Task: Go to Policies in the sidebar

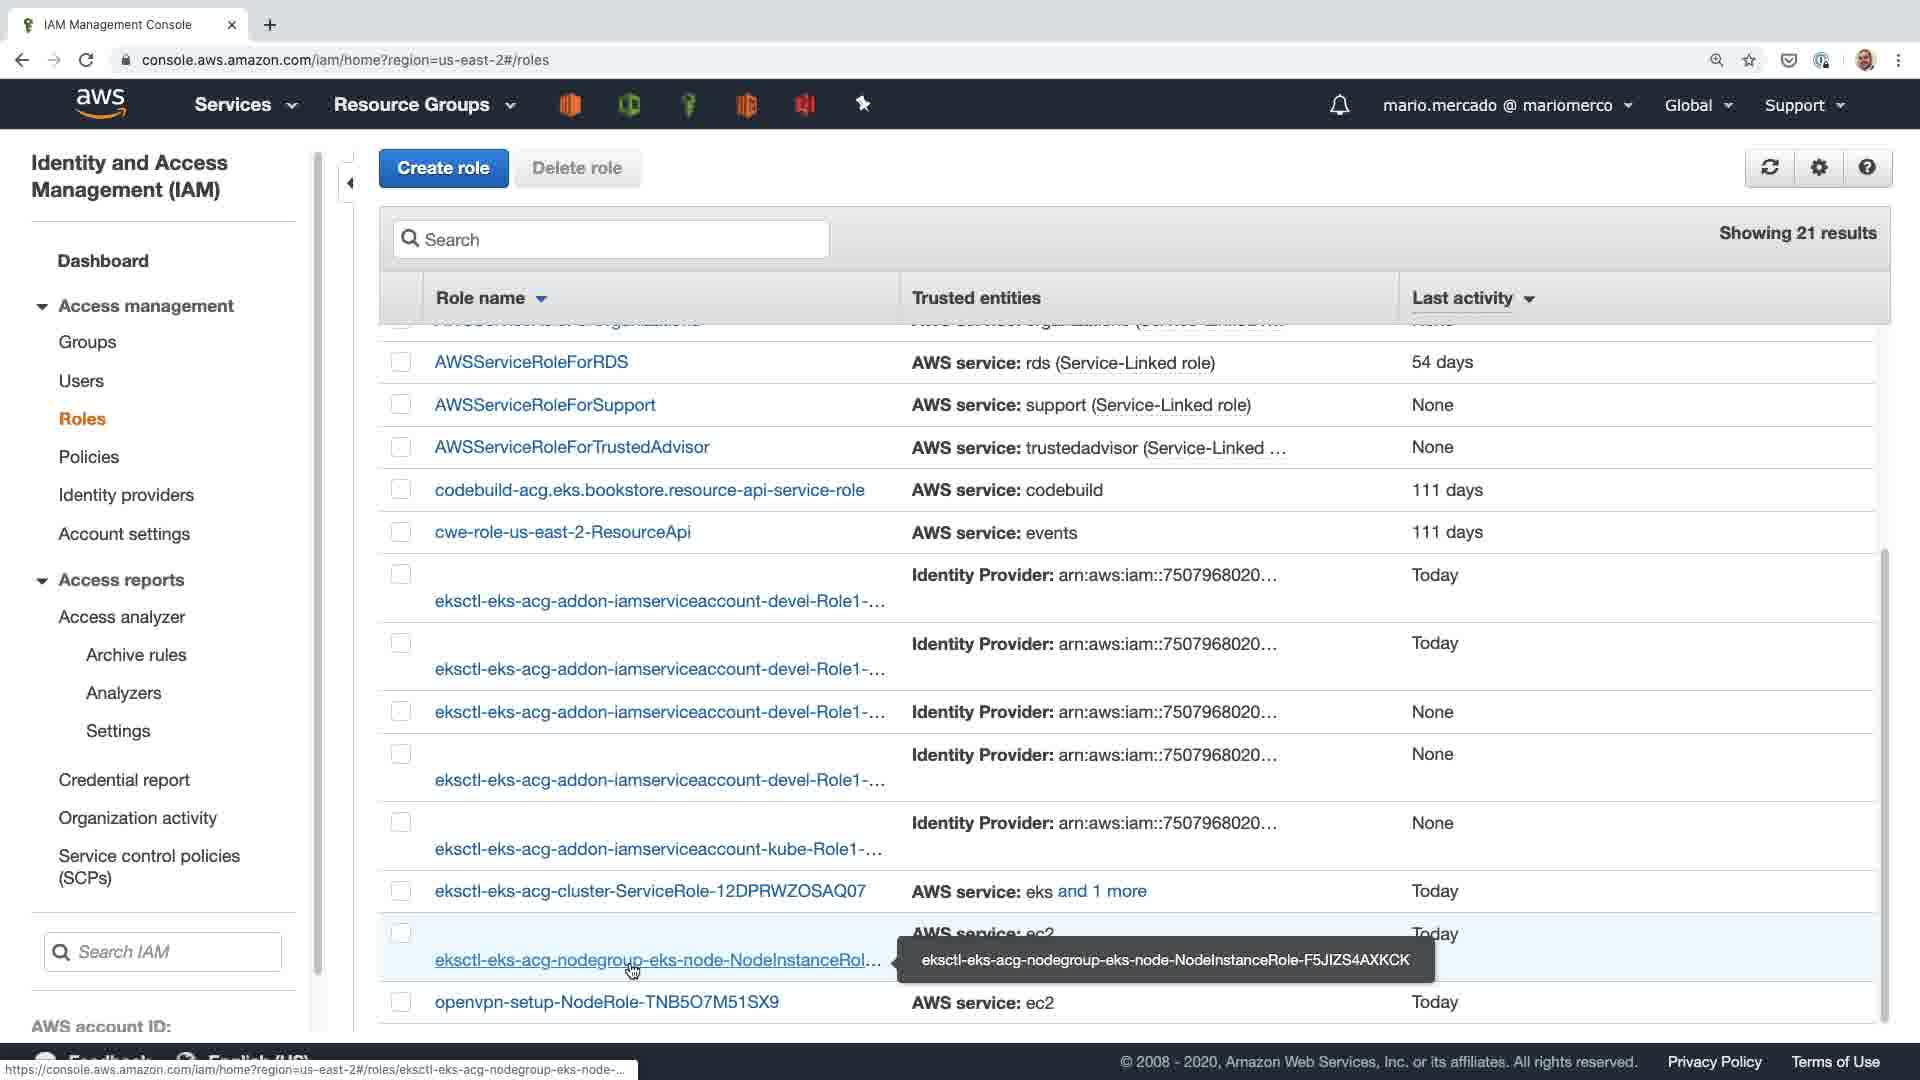Action: tap(88, 457)
